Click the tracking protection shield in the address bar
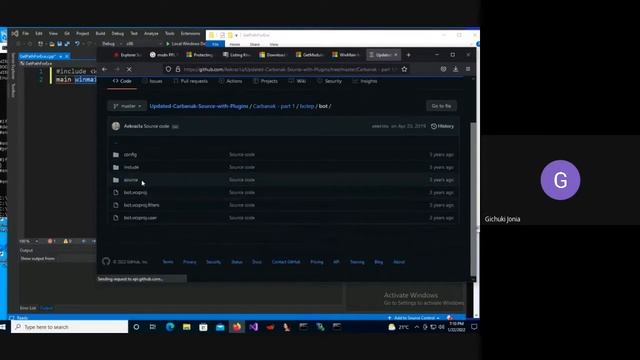The image size is (640, 360). click(168, 69)
